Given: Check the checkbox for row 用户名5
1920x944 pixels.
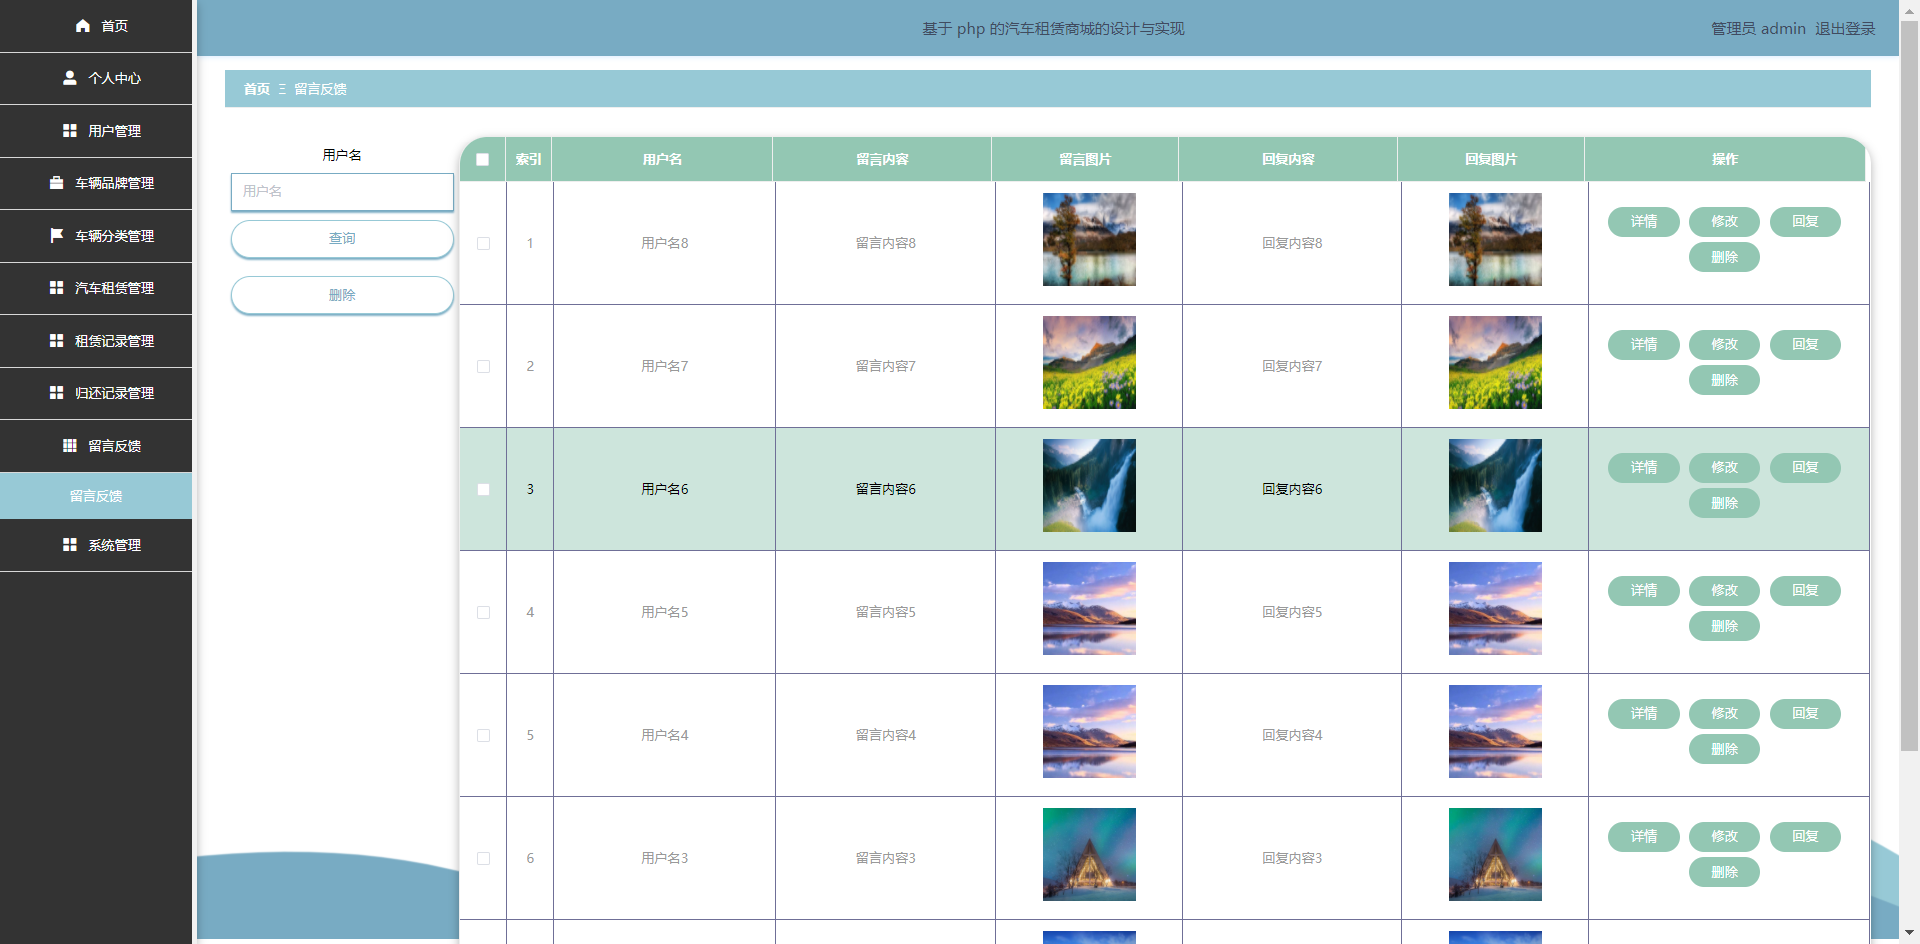Looking at the screenshot, I should point(483,612).
